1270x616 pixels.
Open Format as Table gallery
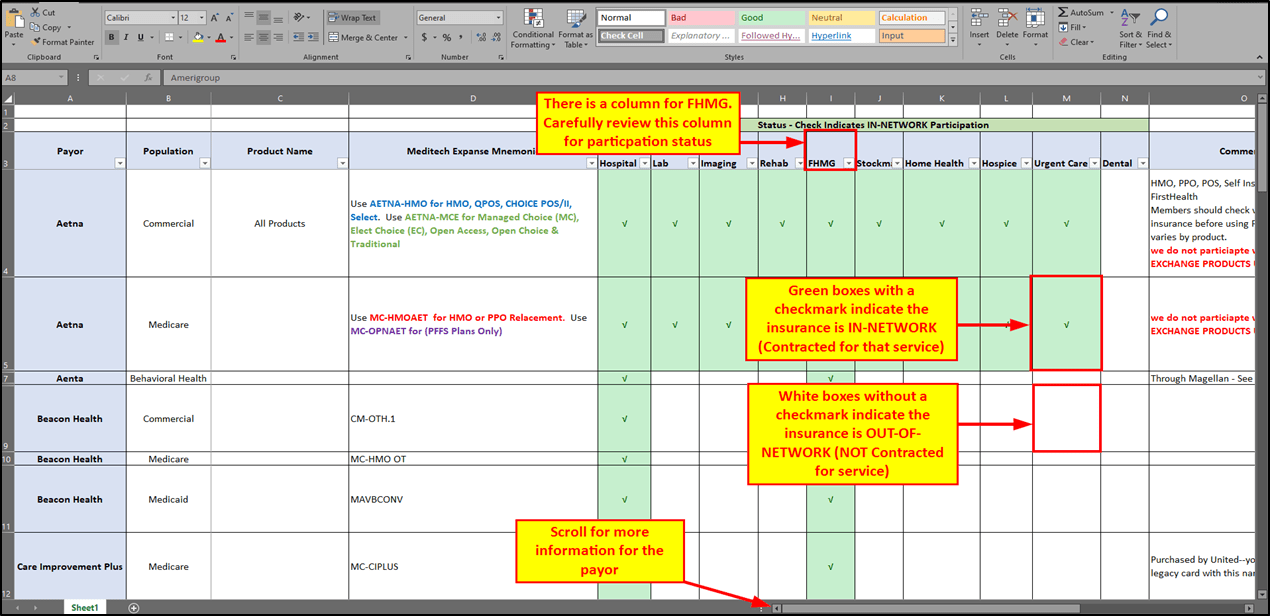click(575, 28)
